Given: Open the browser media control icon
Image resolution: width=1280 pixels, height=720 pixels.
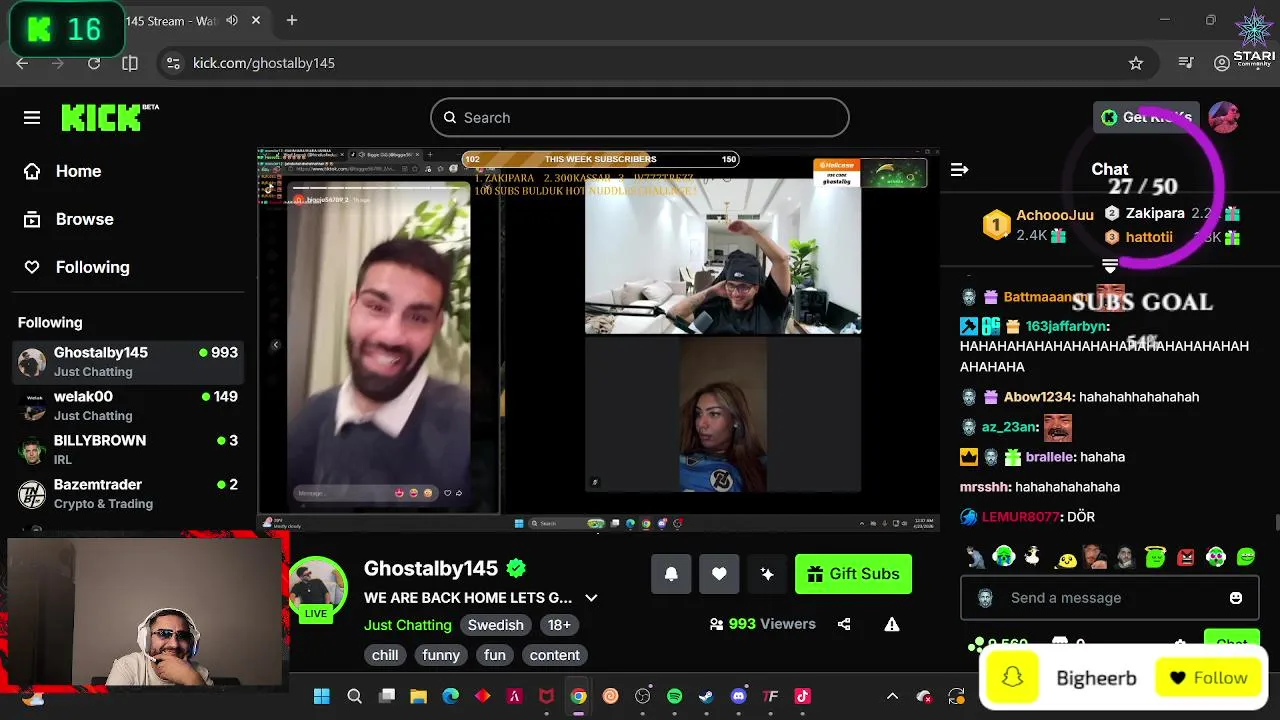Looking at the screenshot, I should click(1186, 63).
